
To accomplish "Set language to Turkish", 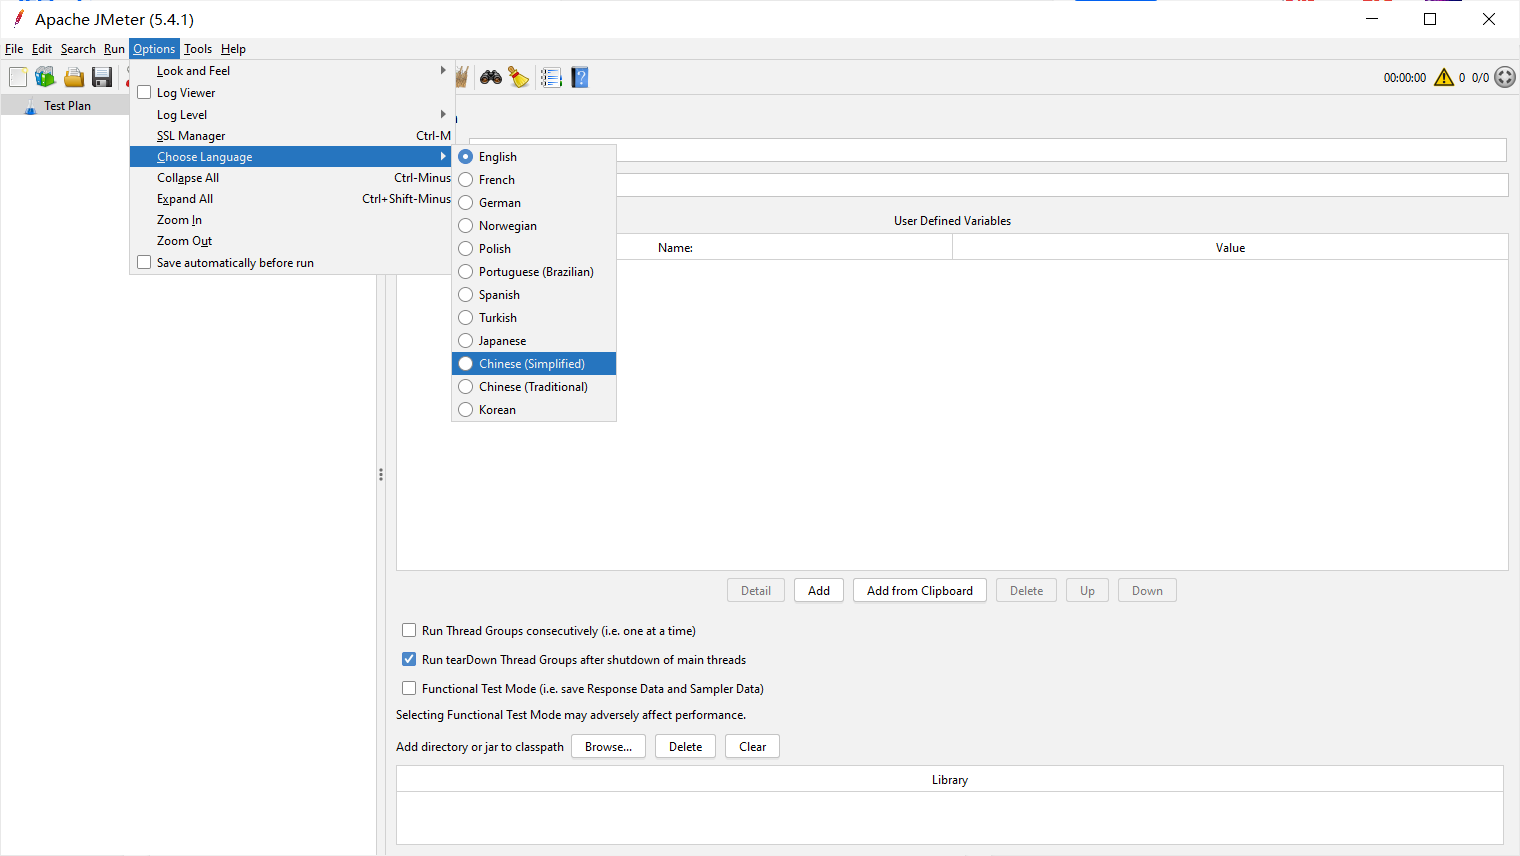I will 534,318.
